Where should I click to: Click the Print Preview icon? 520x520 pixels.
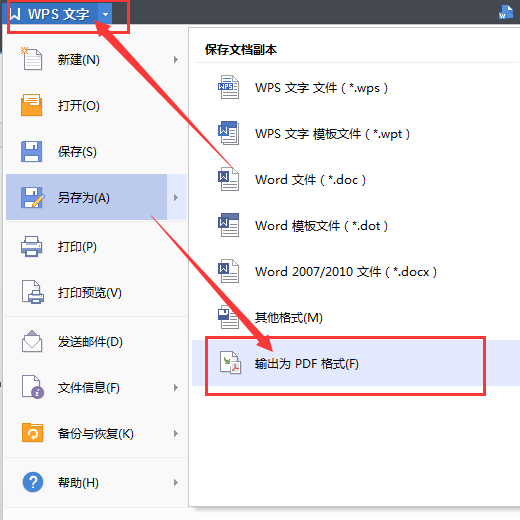click(x=33, y=292)
